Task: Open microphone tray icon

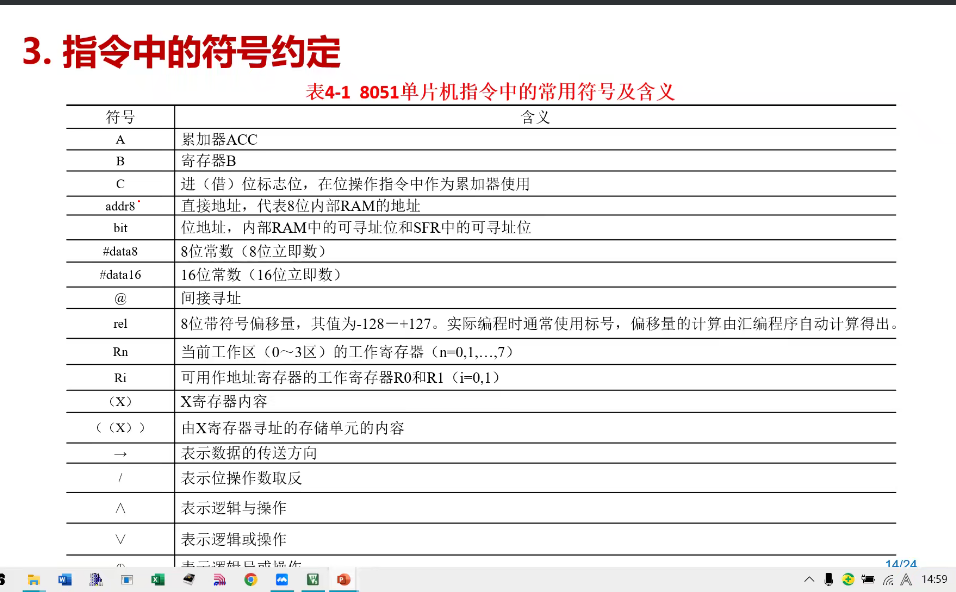Action: click(829, 580)
